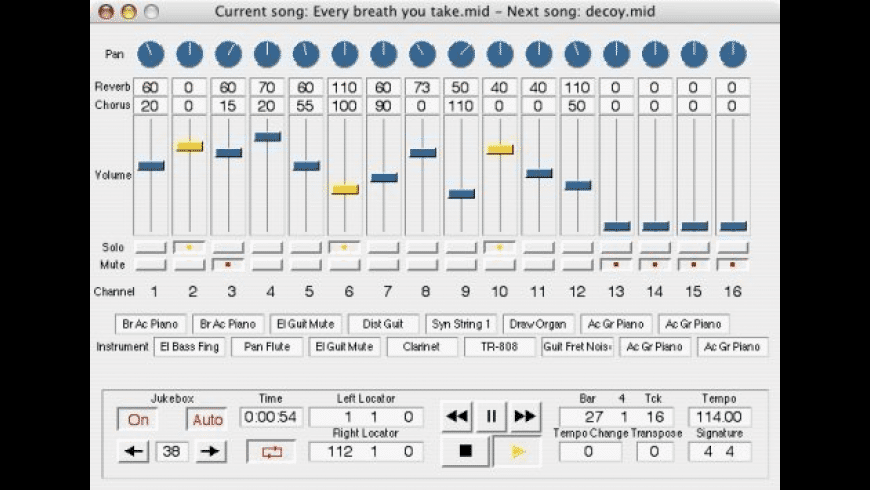
Task: Turn off the Jukebox On button
Action: tap(138, 420)
